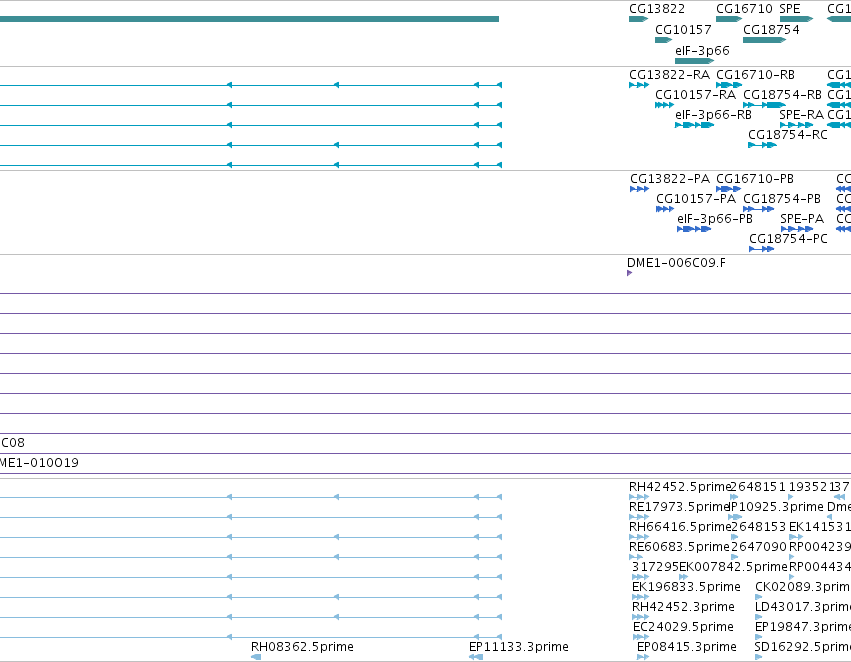
Task: Click transcript eIF-3p66-RB
Action: (713, 115)
